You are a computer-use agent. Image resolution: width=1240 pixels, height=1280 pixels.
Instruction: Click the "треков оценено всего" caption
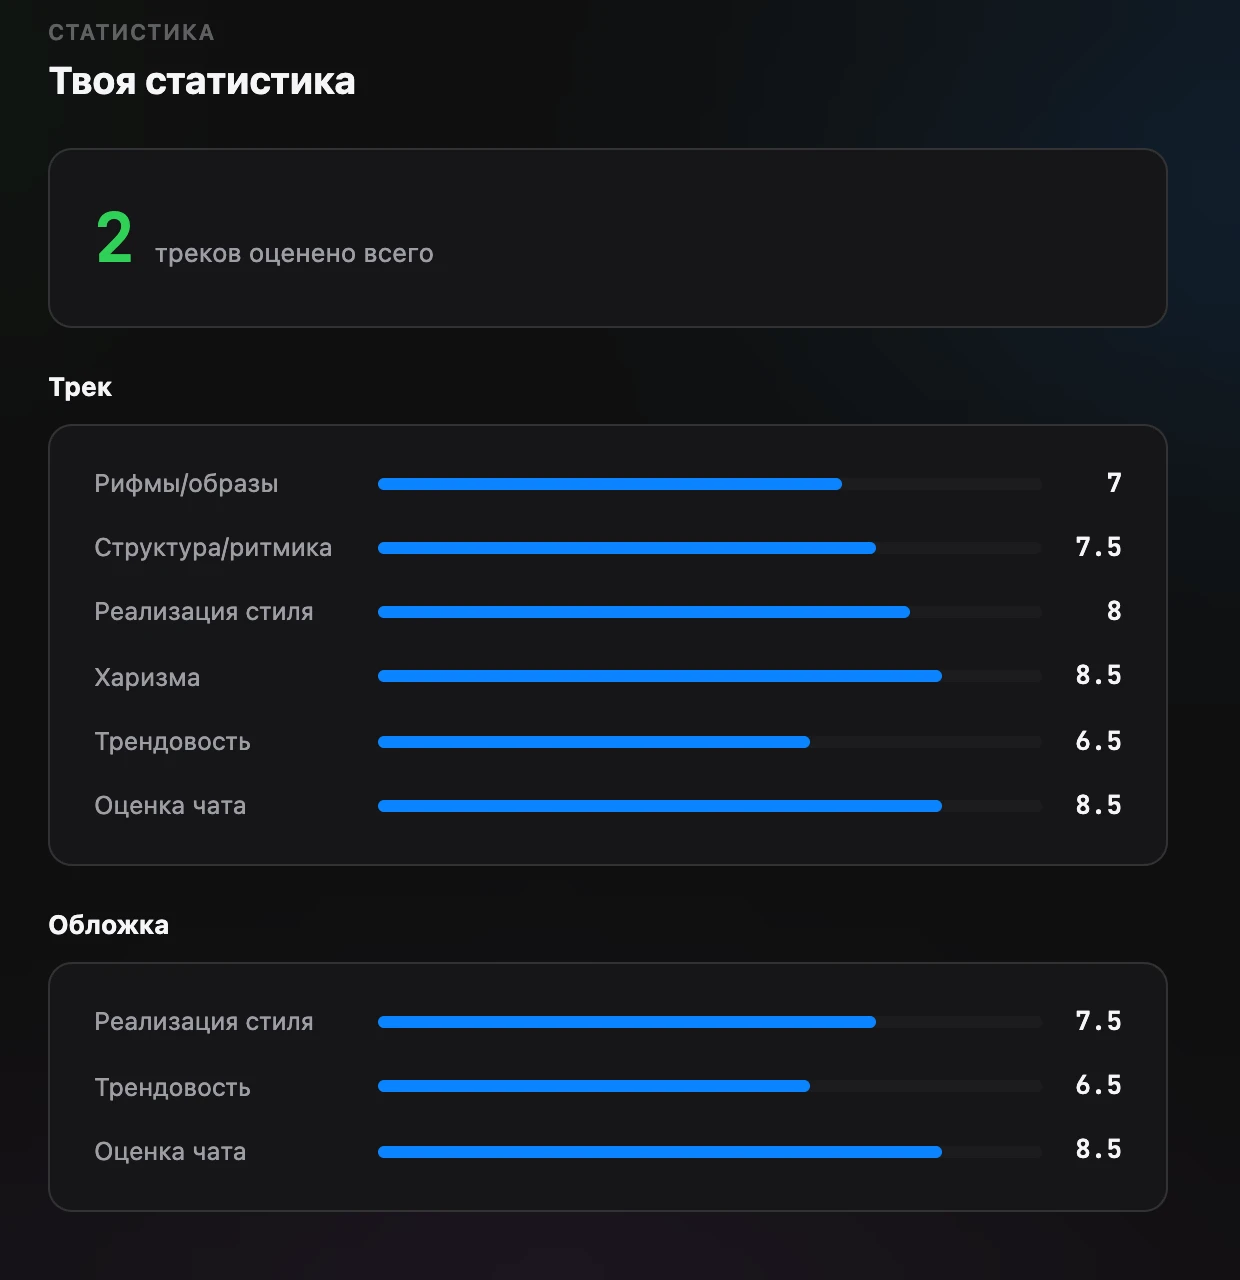[294, 254]
